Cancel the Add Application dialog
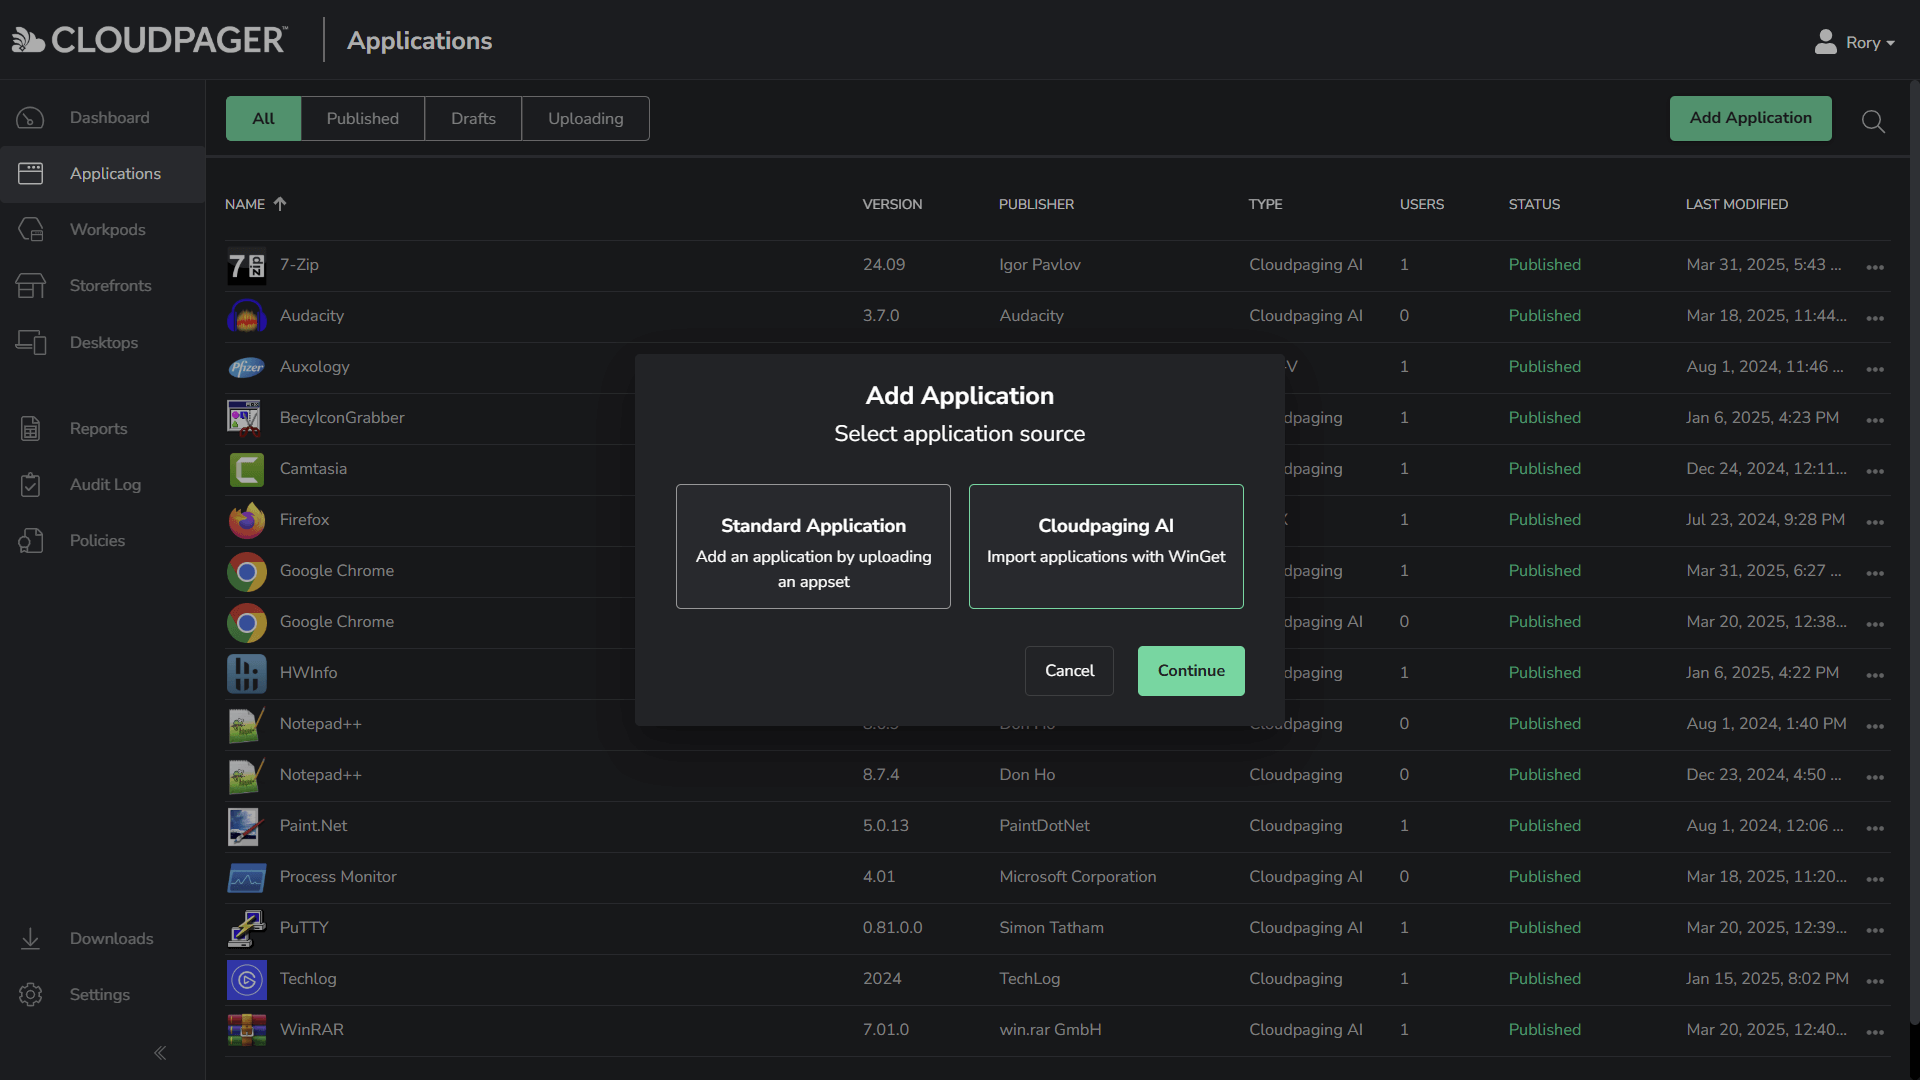 1069,670
